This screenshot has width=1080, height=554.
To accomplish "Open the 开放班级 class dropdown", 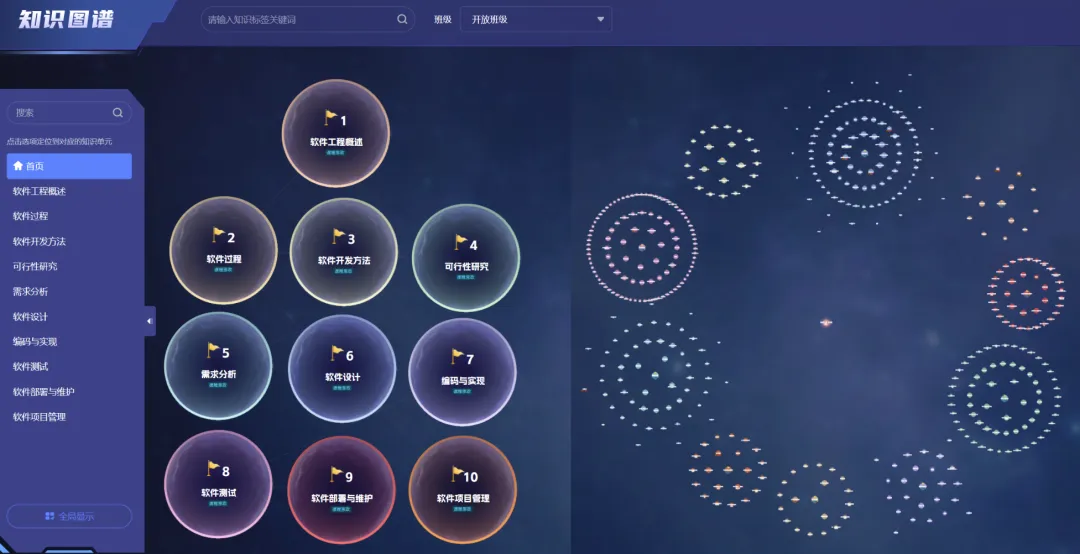I will [536, 19].
